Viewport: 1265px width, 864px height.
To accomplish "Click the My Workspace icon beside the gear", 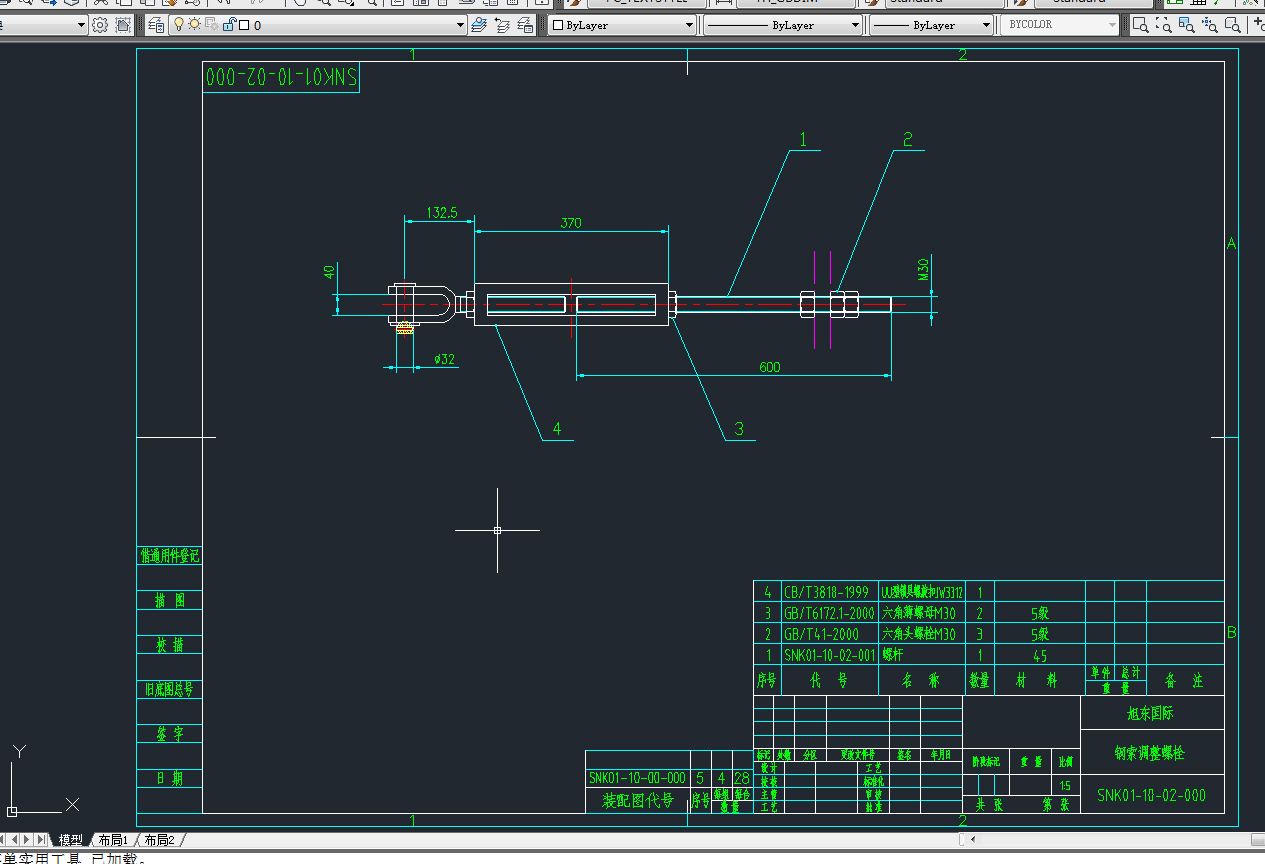I will click(x=123, y=25).
